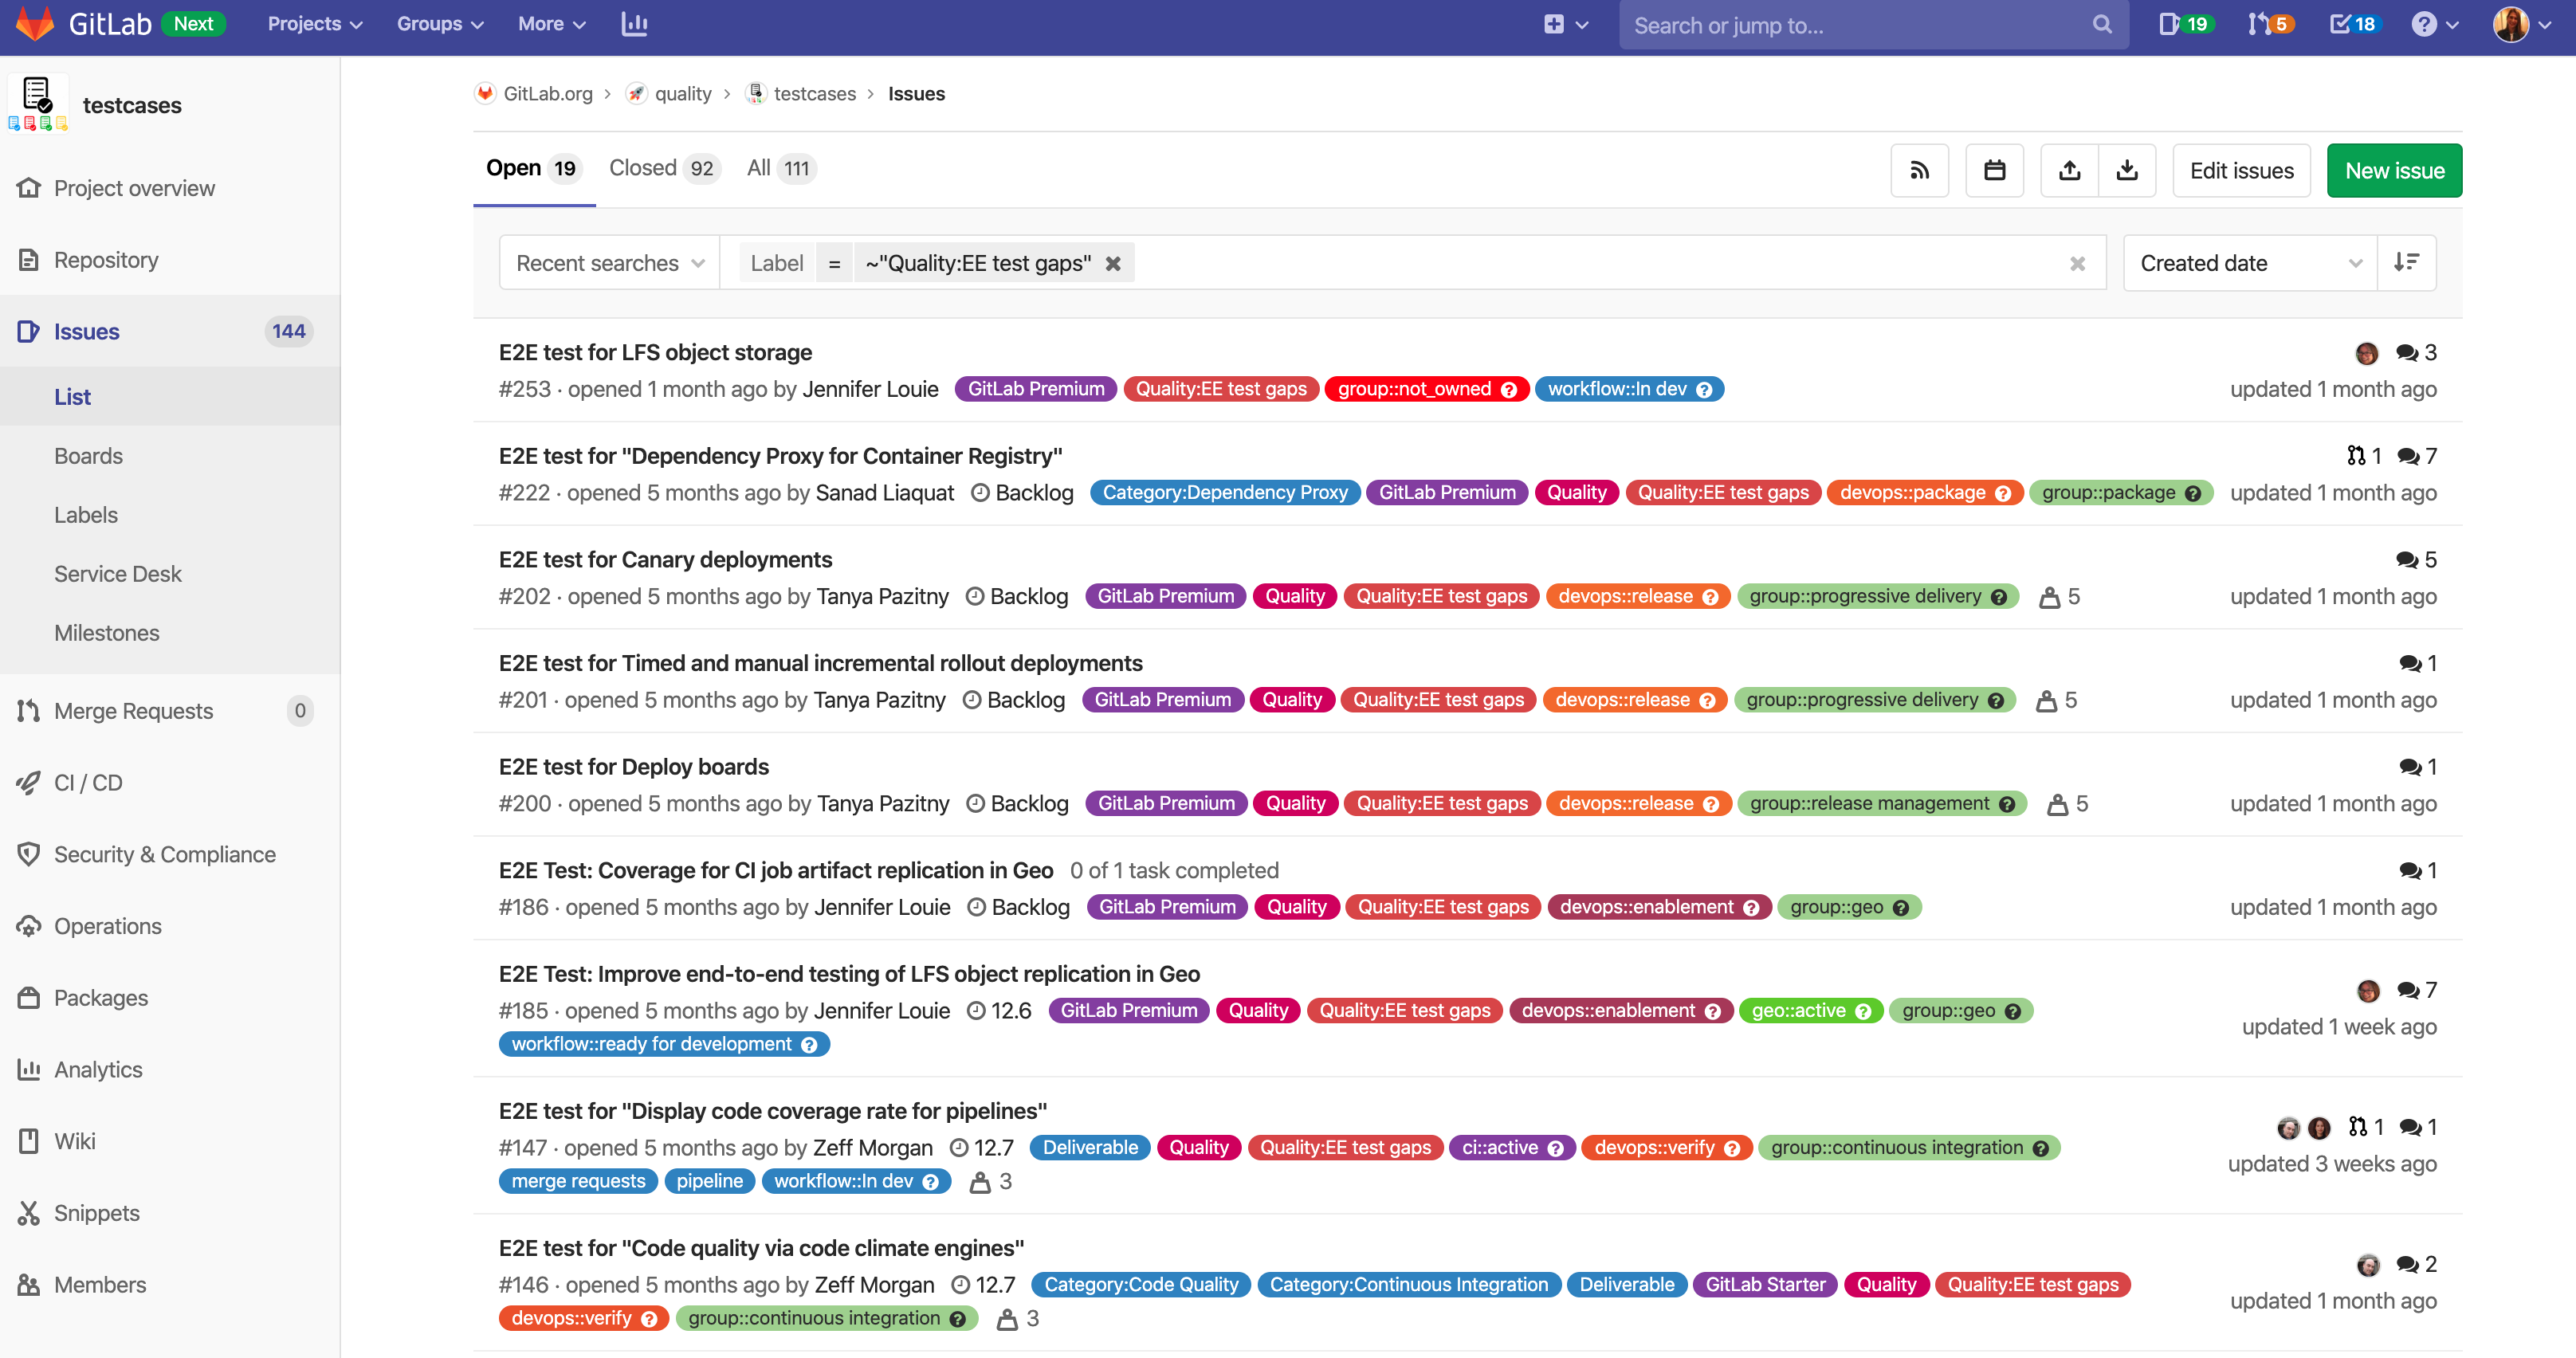
Task: Click the GitLab fox logo
Action: [x=36, y=24]
